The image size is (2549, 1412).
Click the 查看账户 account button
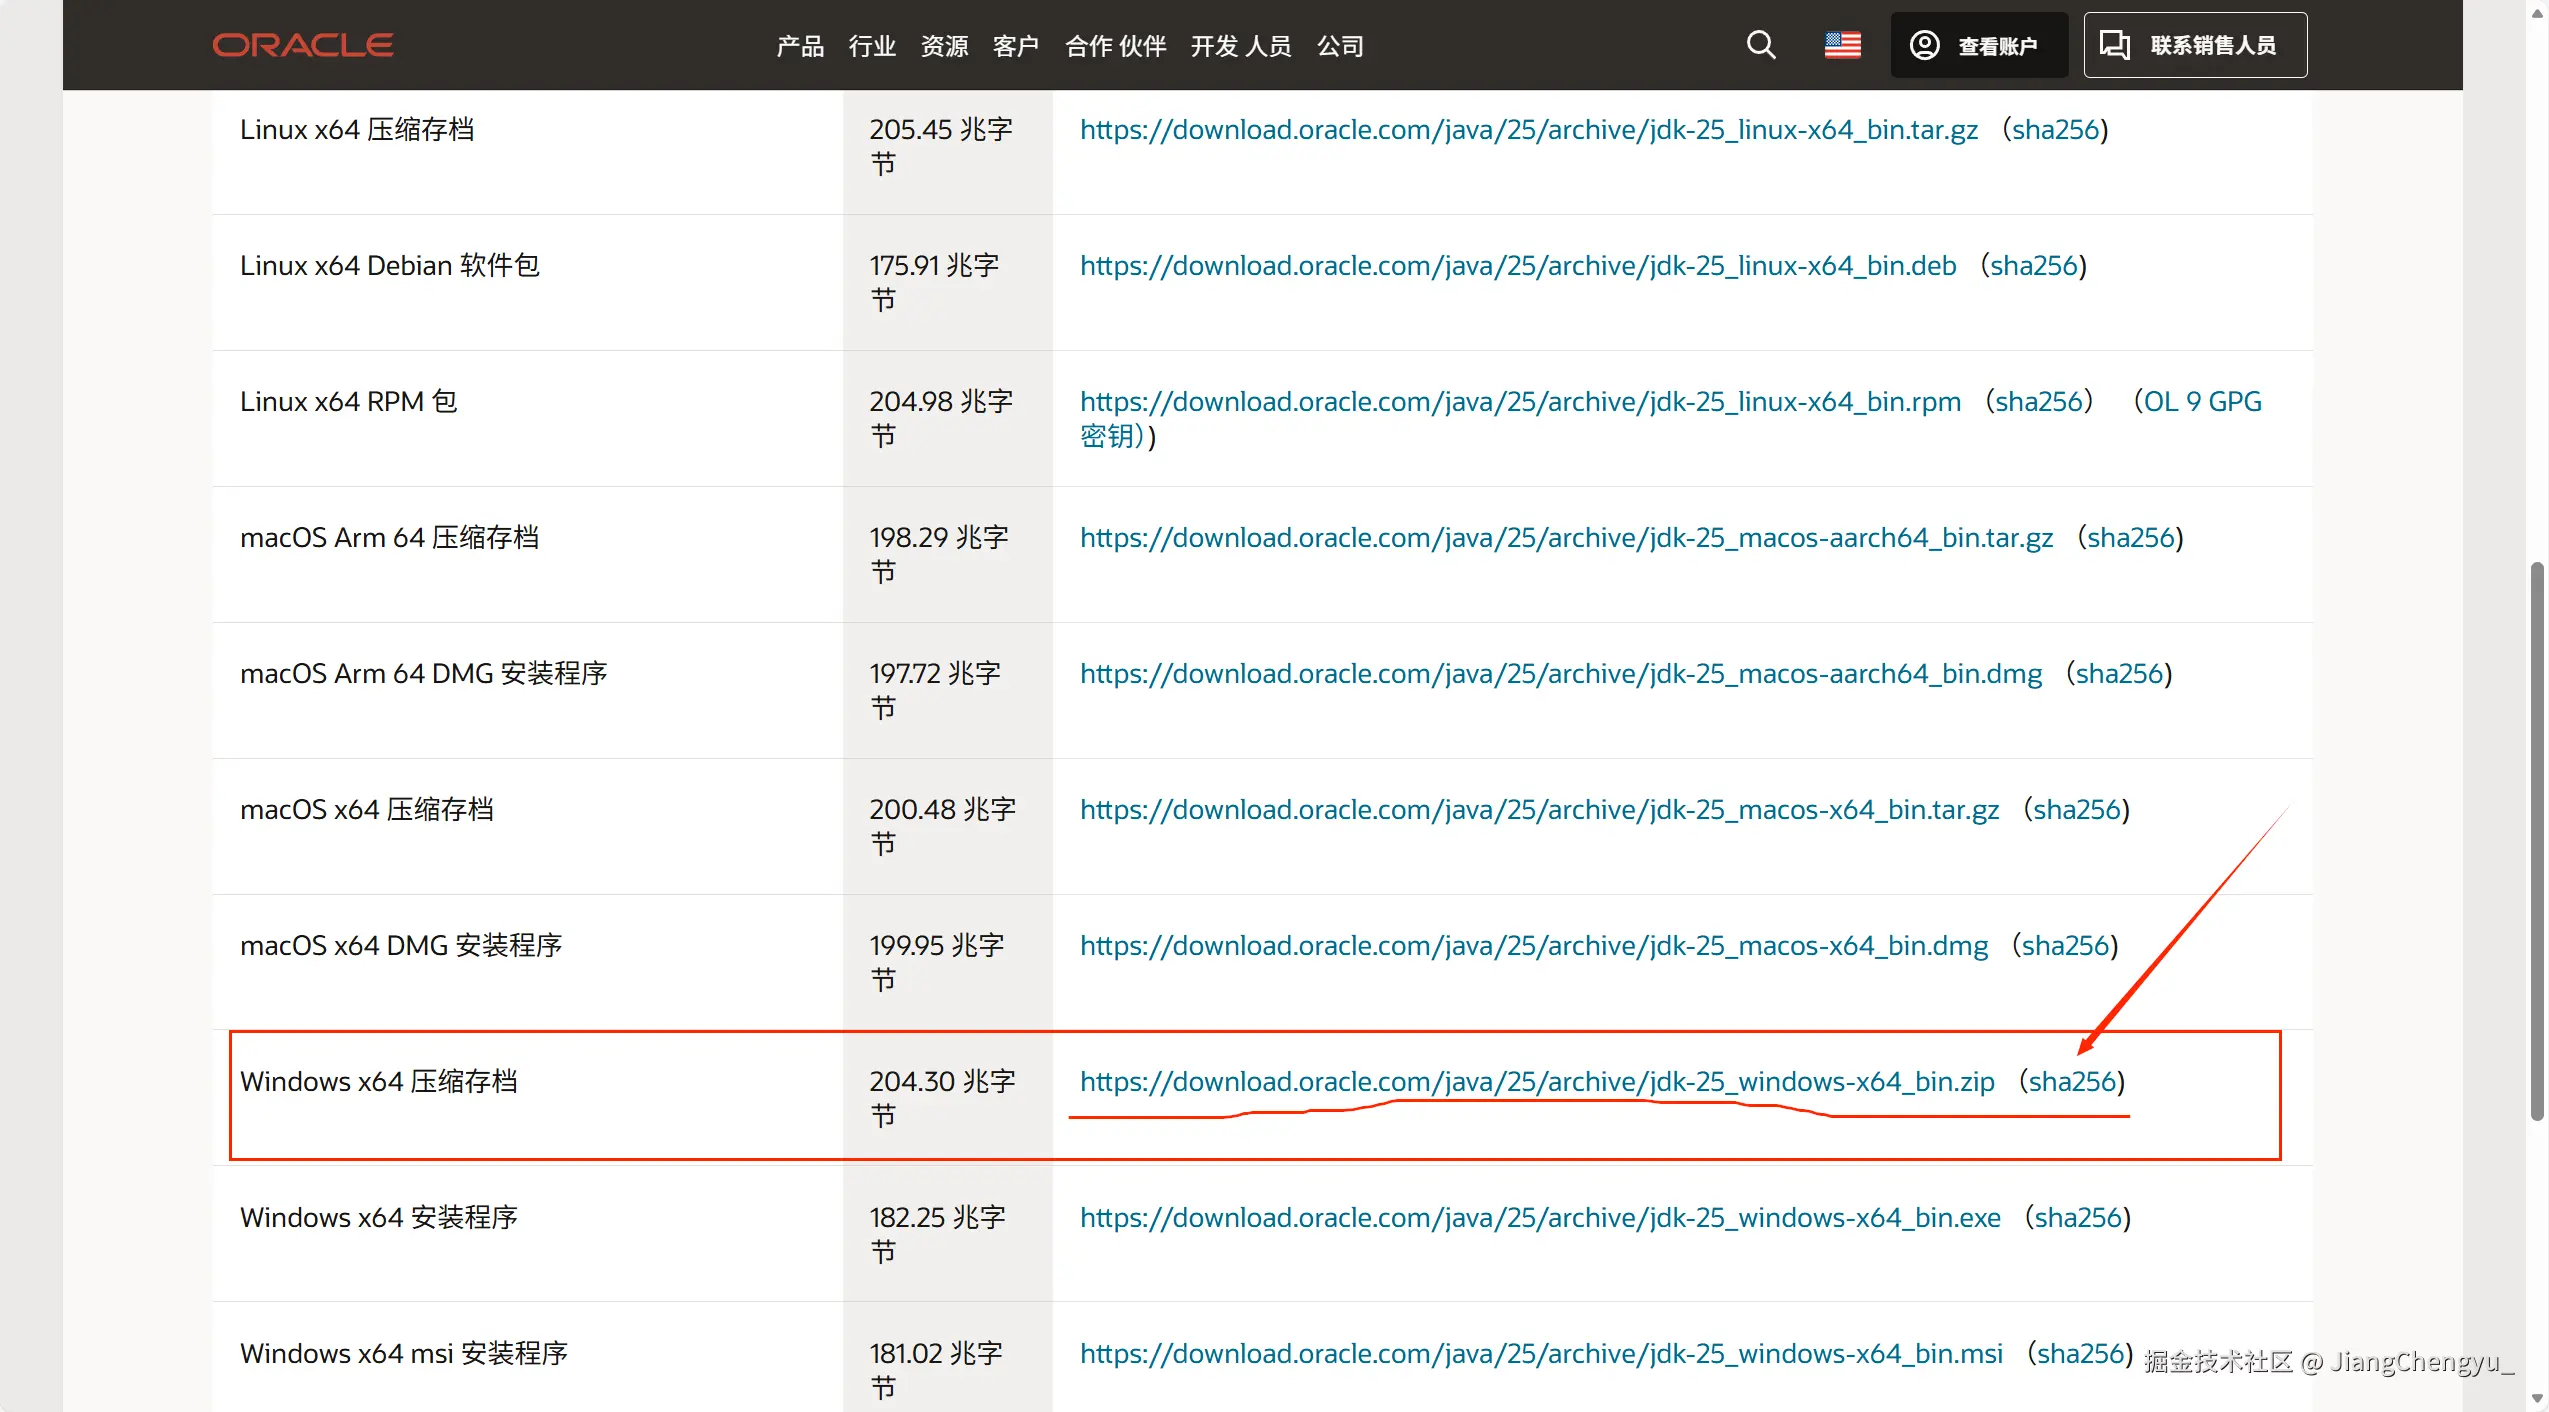point(1978,45)
